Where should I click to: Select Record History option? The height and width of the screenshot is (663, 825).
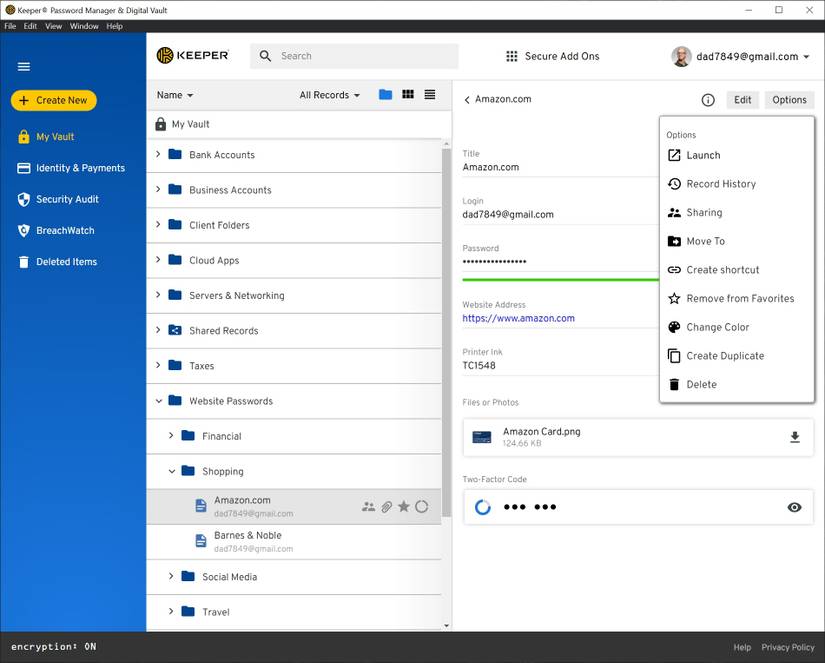(737, 184)
